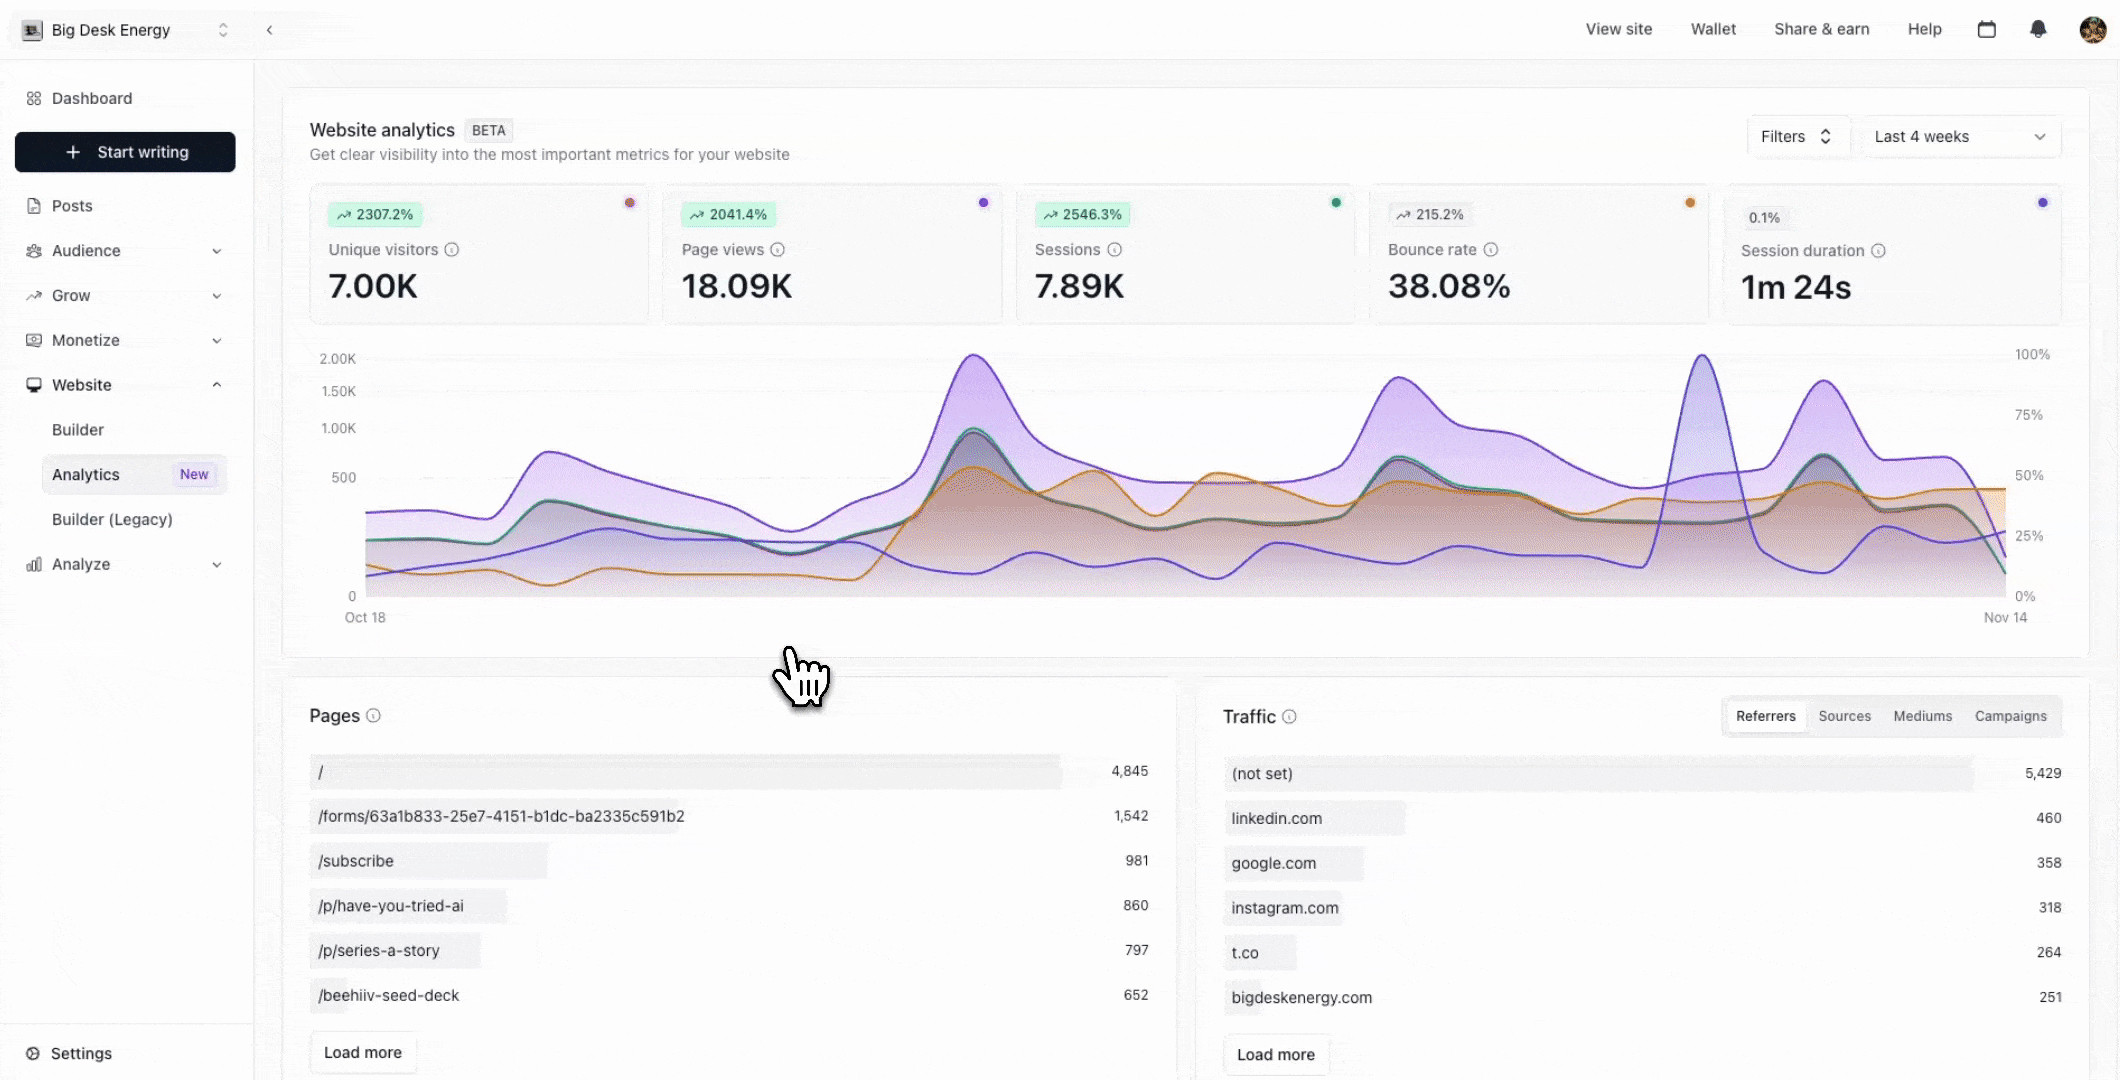
Task: Open the Big Desk Energy workspace switcher
Action: [125, 30]
